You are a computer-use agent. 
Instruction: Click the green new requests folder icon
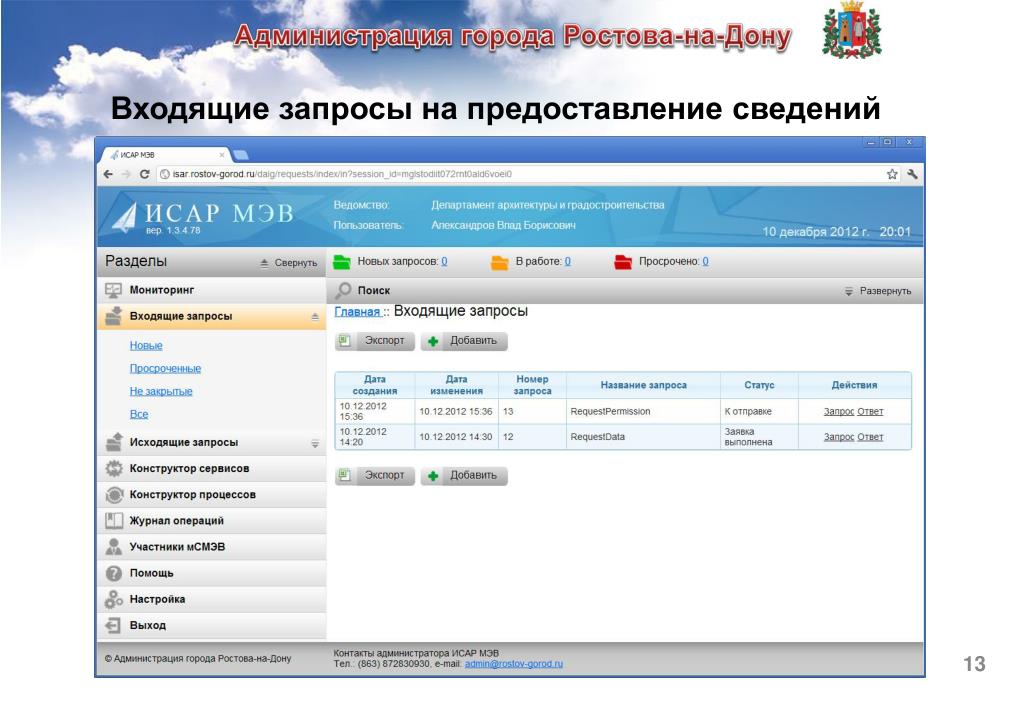click(342, 262)
